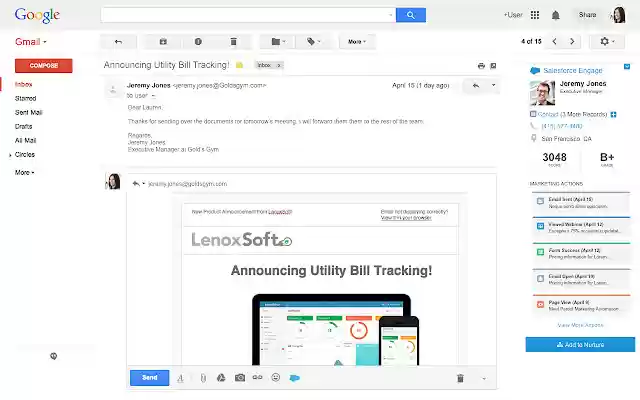The image size is (640, 400).
Task: Click the Salesforce Engage heading
Action: [x=573, y=71]
